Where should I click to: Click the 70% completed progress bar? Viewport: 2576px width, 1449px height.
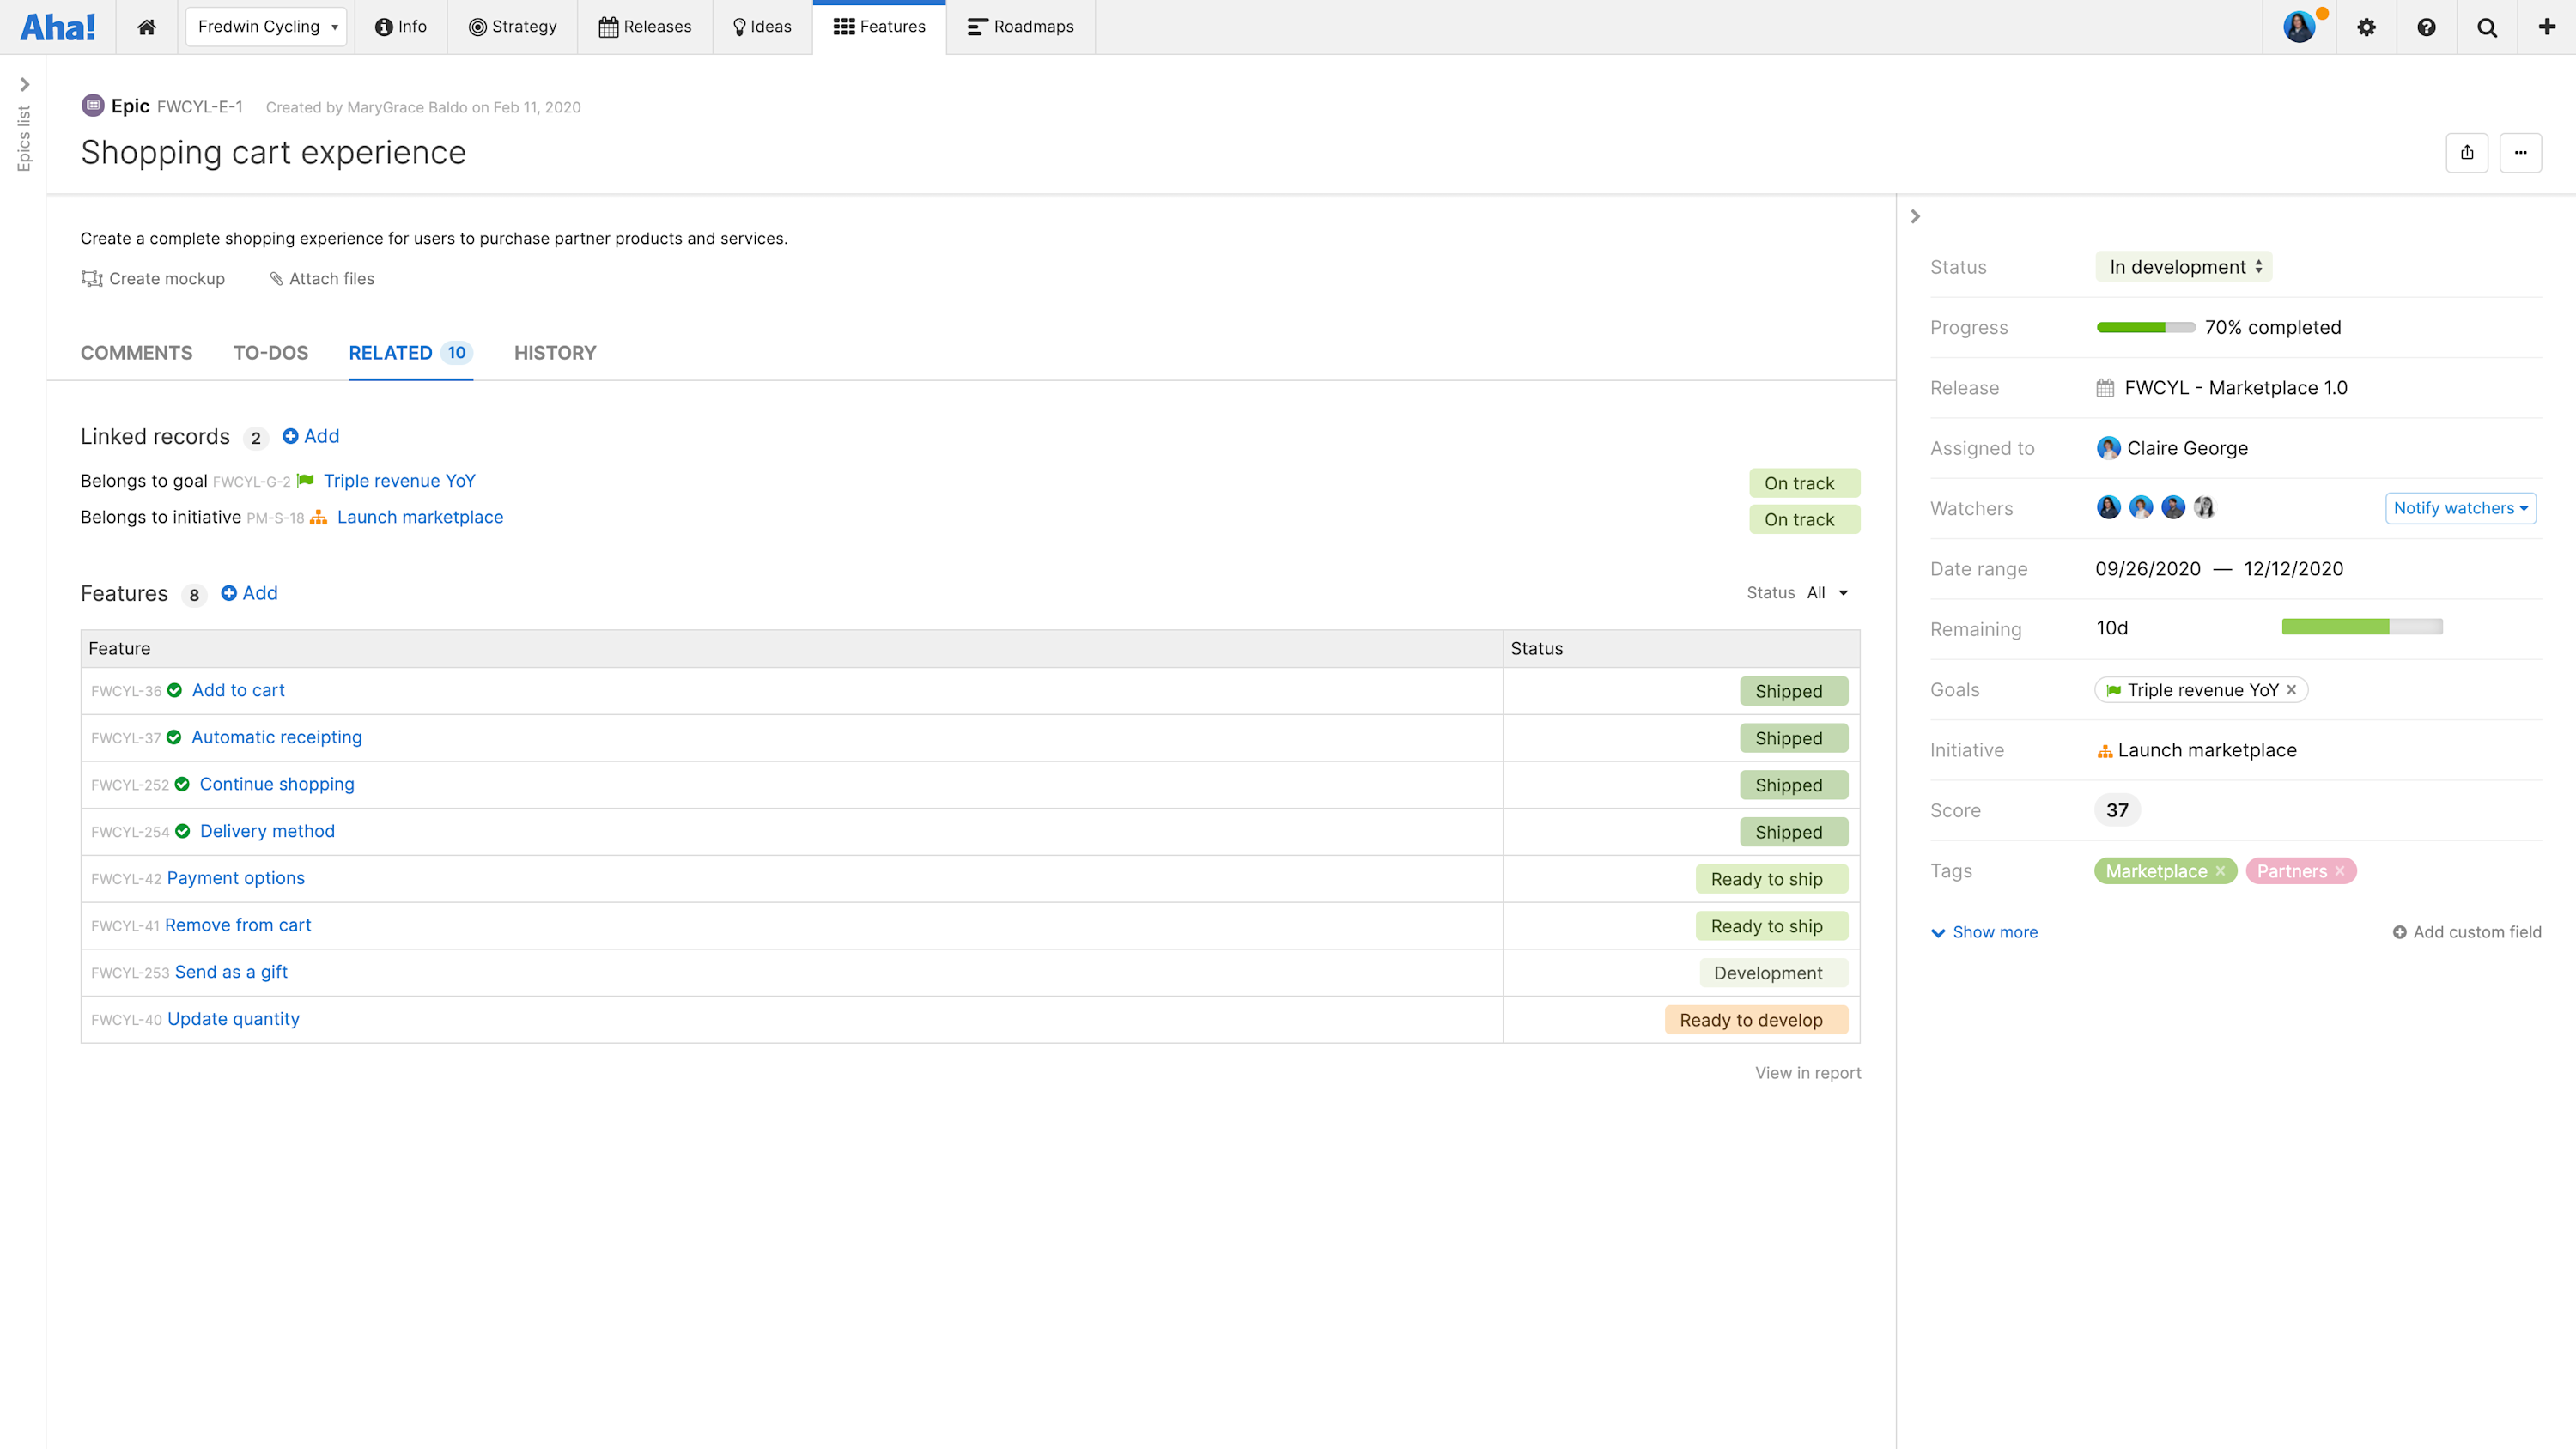click(2145, 328)
